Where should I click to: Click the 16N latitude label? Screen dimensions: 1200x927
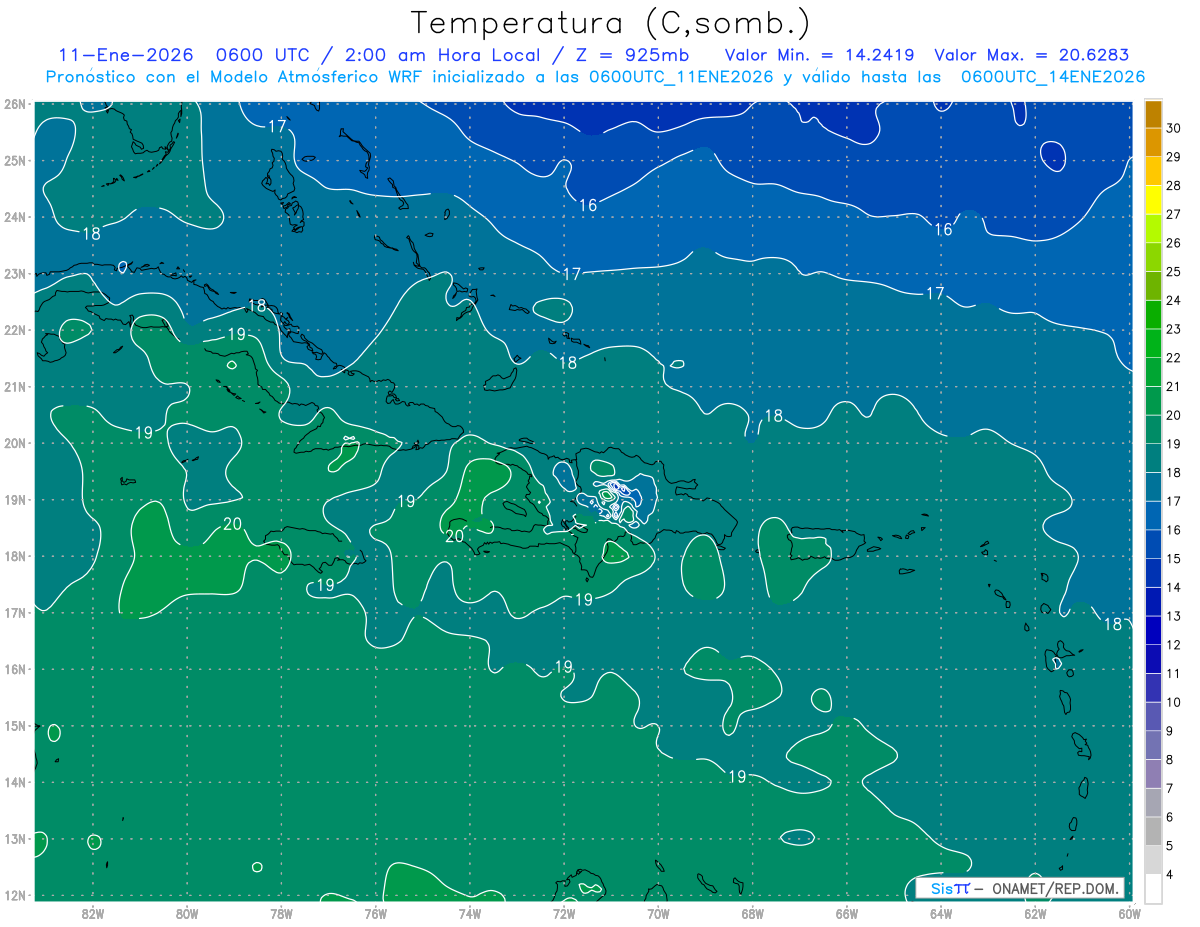point(15,669)
